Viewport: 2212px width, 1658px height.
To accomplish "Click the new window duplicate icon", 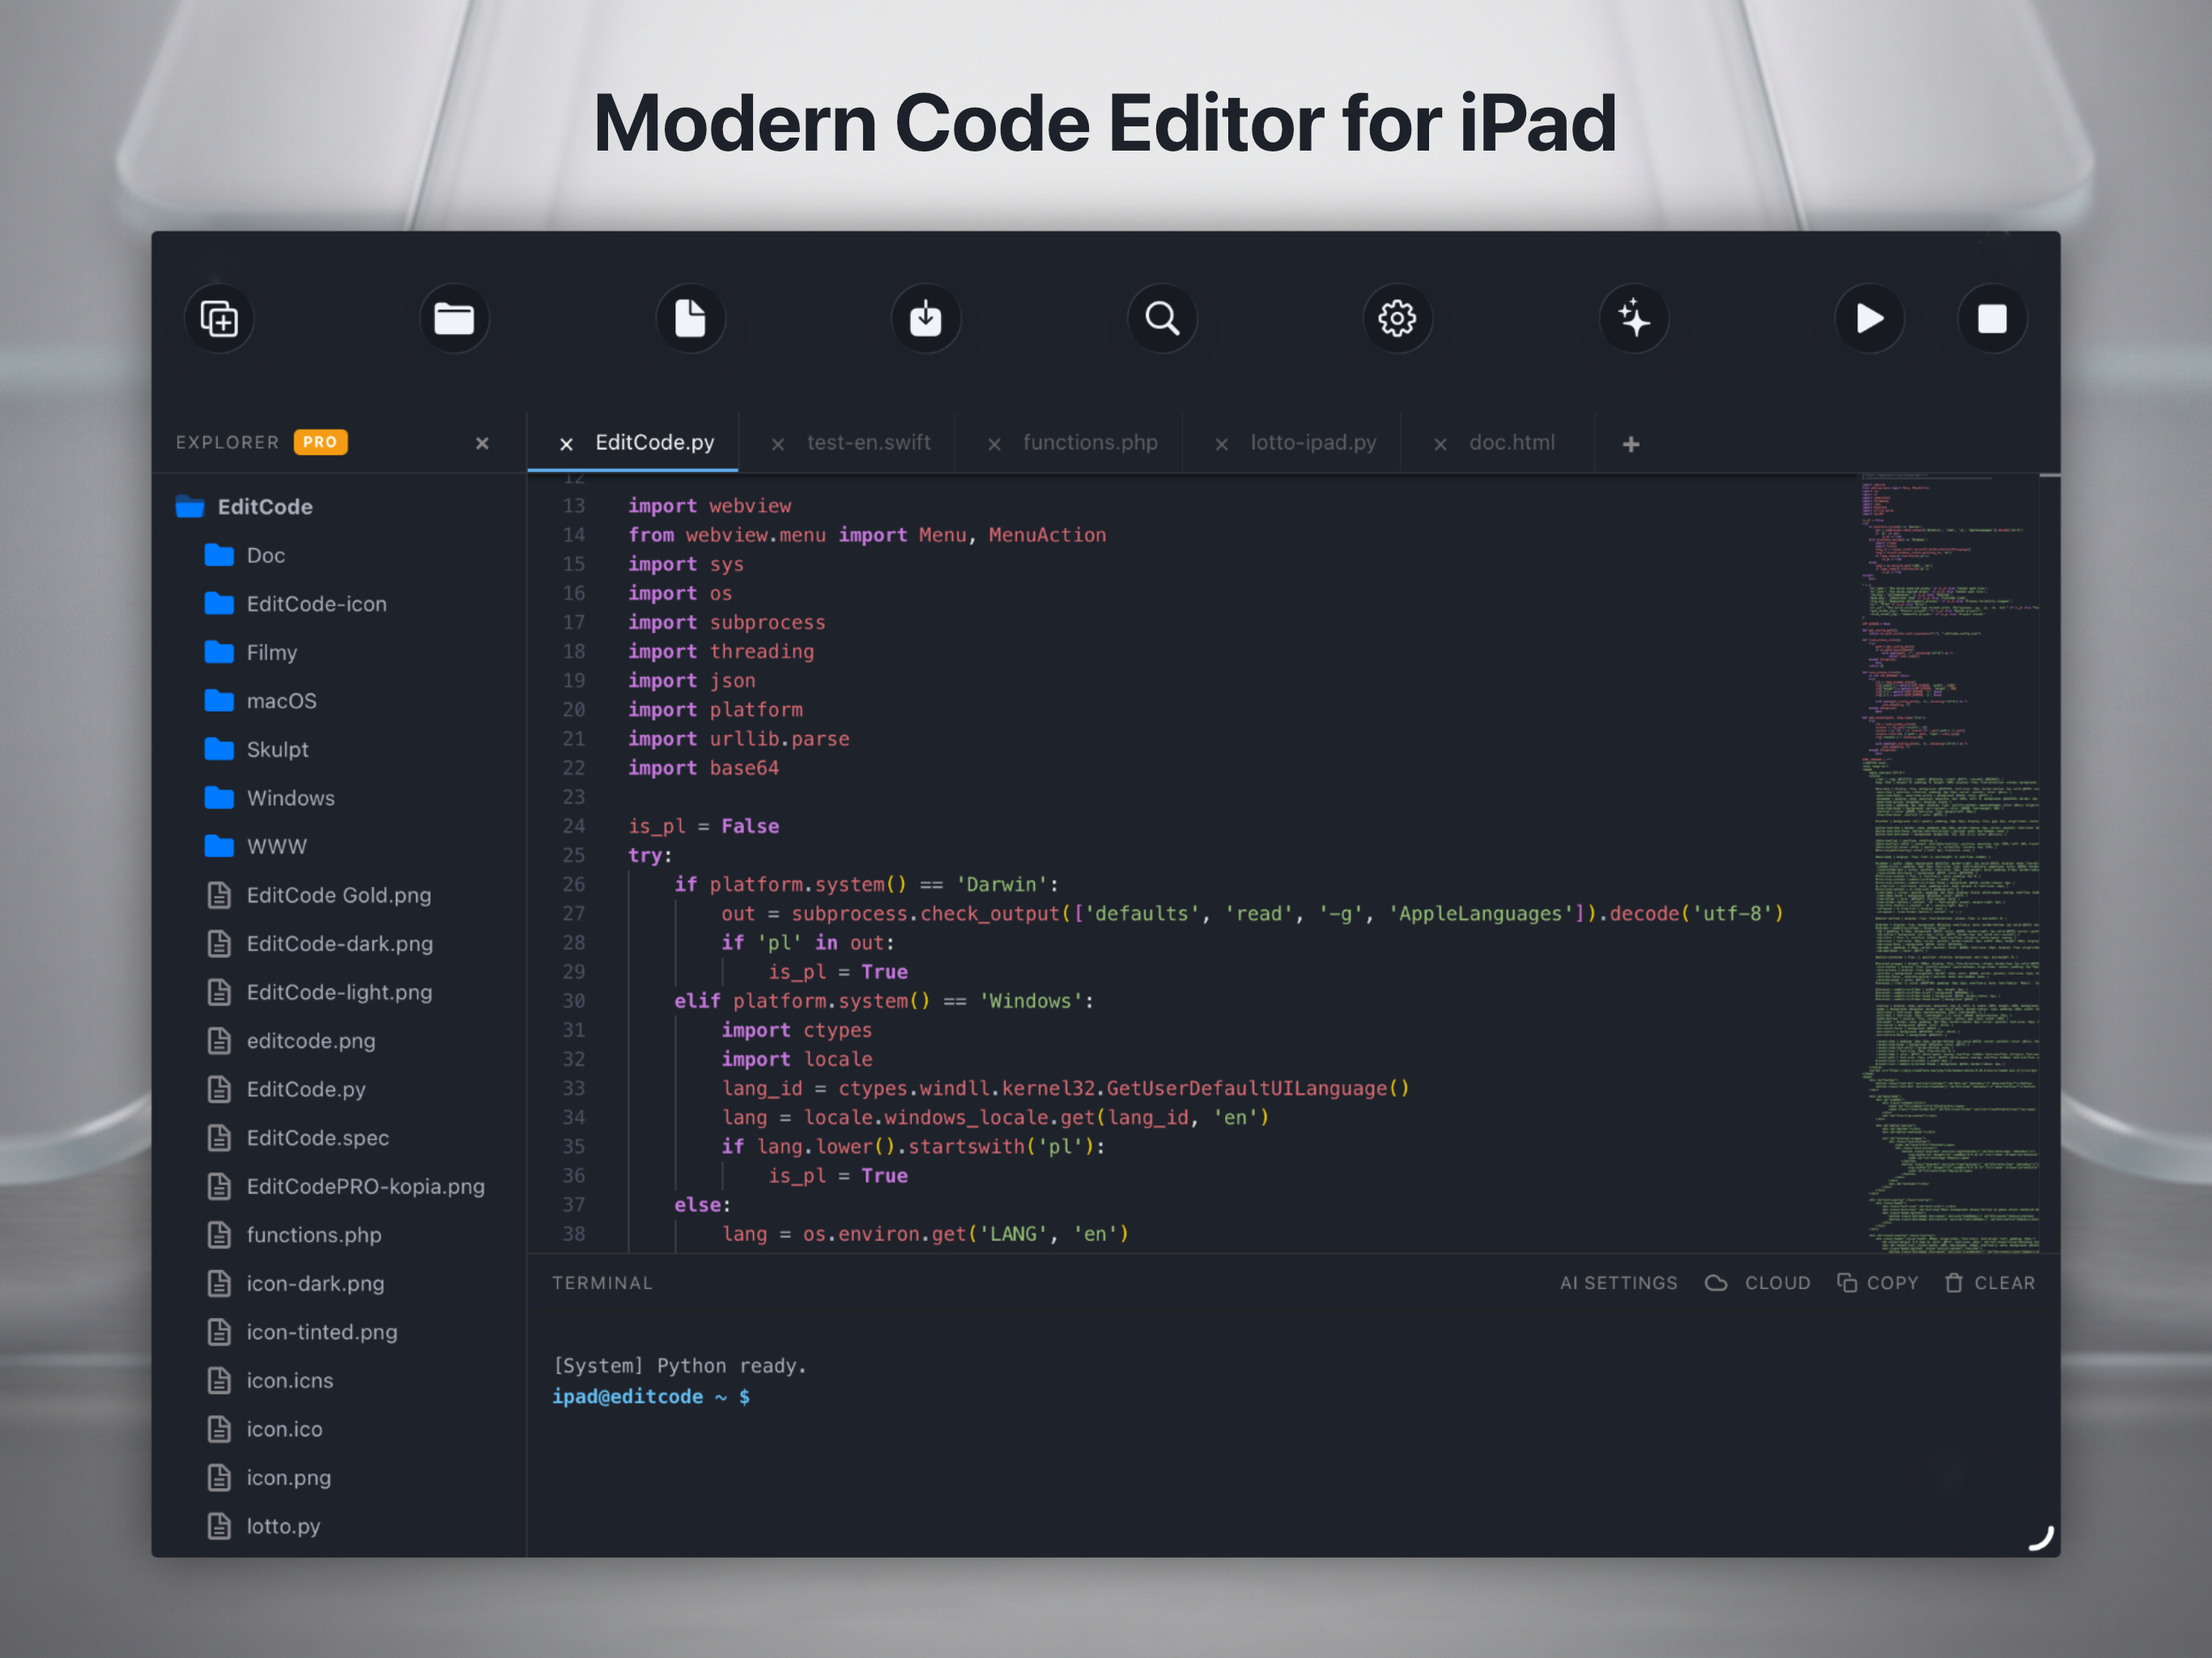I will [219, 319].
